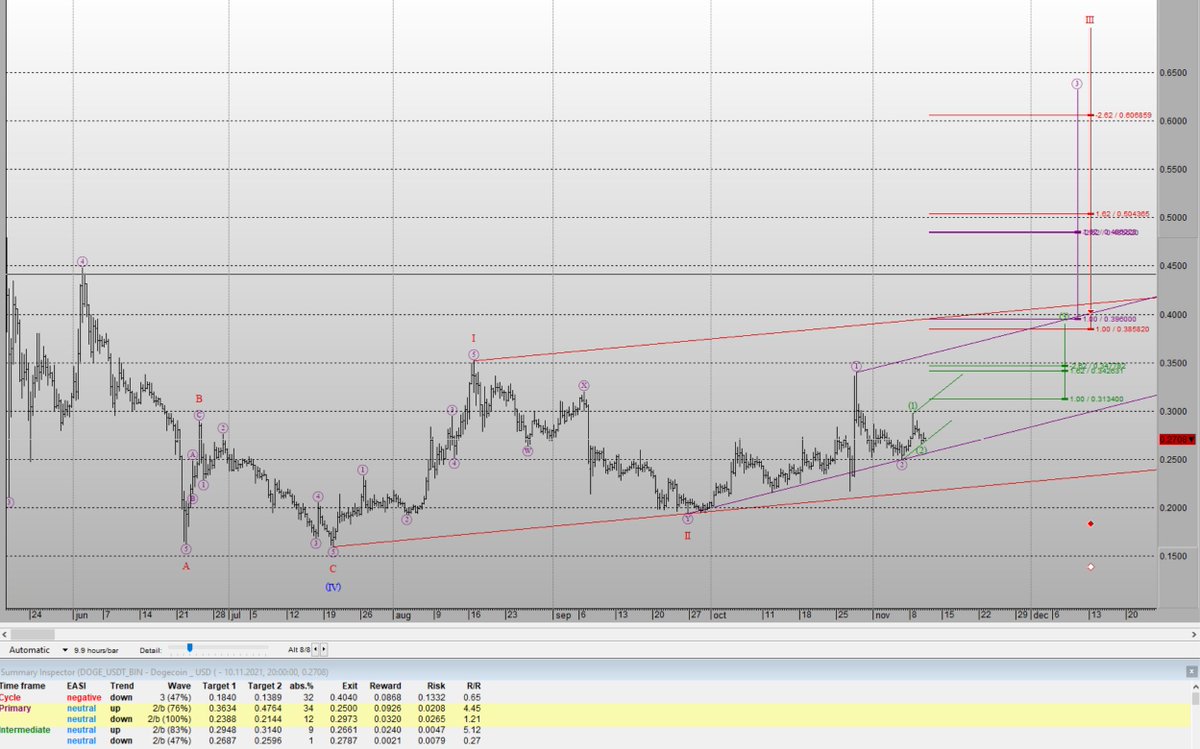The width and height of the screenshot is (1200, 749).
Task: Click the '2/b (100%)' wave cell
Action: (168, 719)
